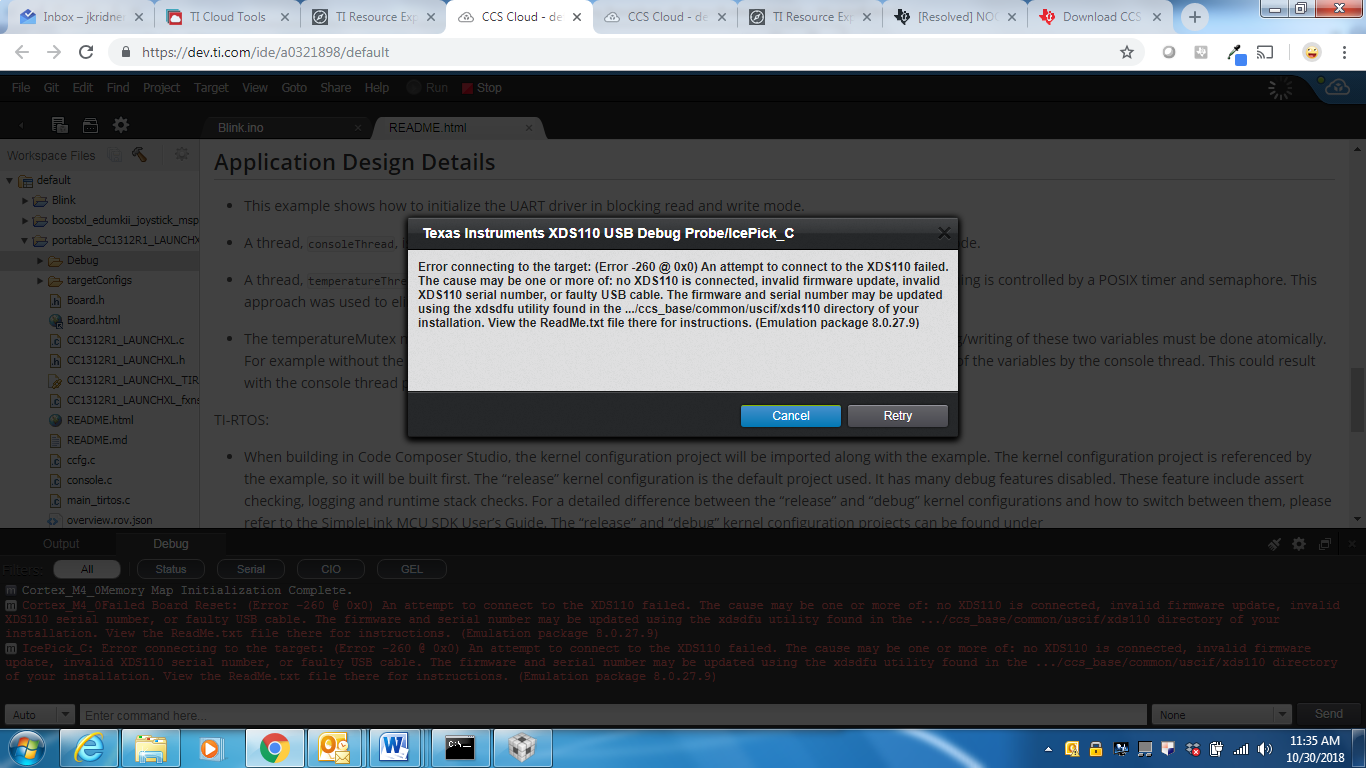The height and width of the screenshot is (768, 1366).
Task: Open the settings gear in left toolbar
Action: [x=121, y=125]
